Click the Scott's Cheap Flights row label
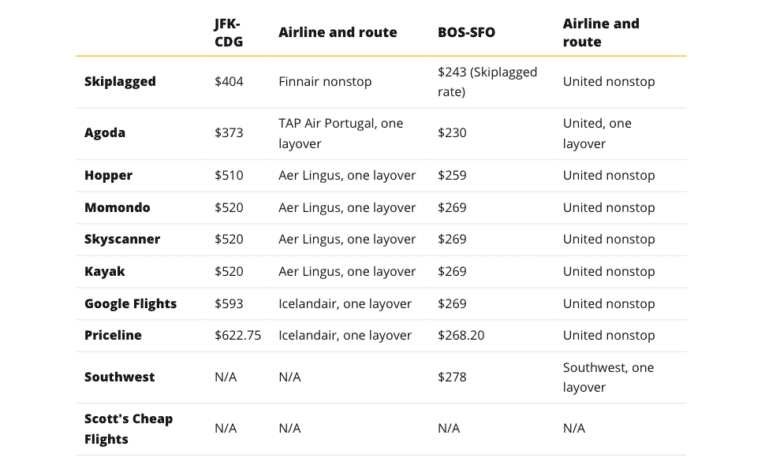This screenshot has width=780, height=476. [x=128, y=429]
